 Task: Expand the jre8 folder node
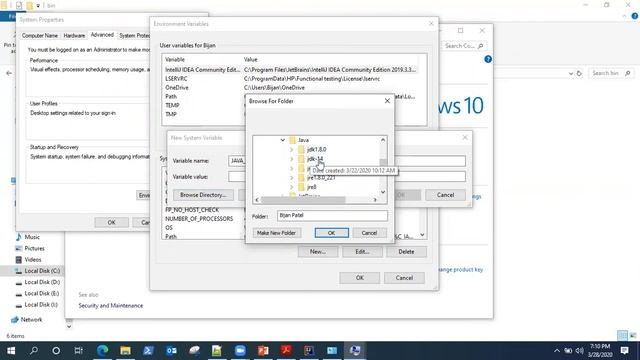291,187
